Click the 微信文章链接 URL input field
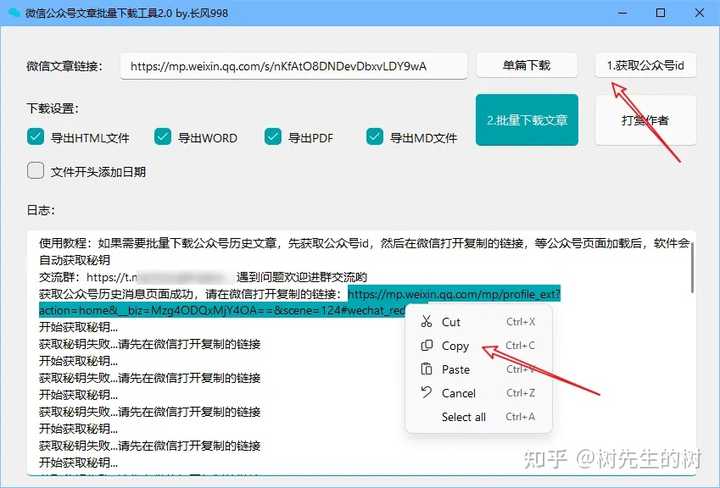 [x=293, y=66]
